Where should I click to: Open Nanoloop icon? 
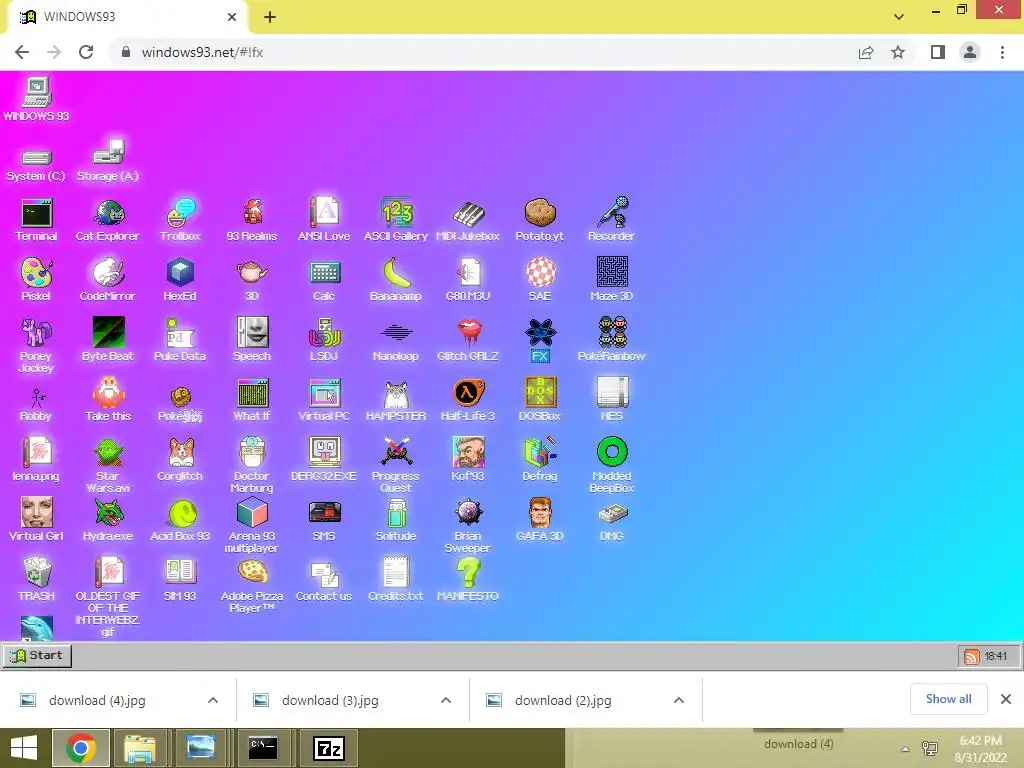point(396,340)
